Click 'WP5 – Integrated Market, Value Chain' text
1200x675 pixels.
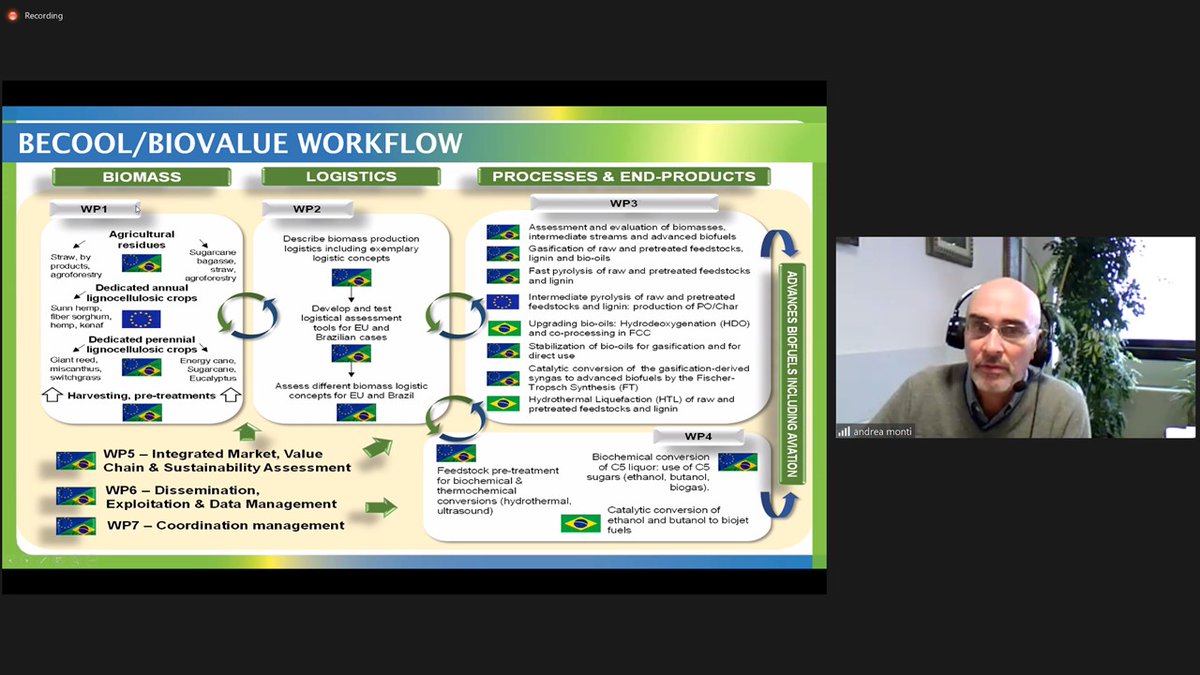(x=227, y=461)
